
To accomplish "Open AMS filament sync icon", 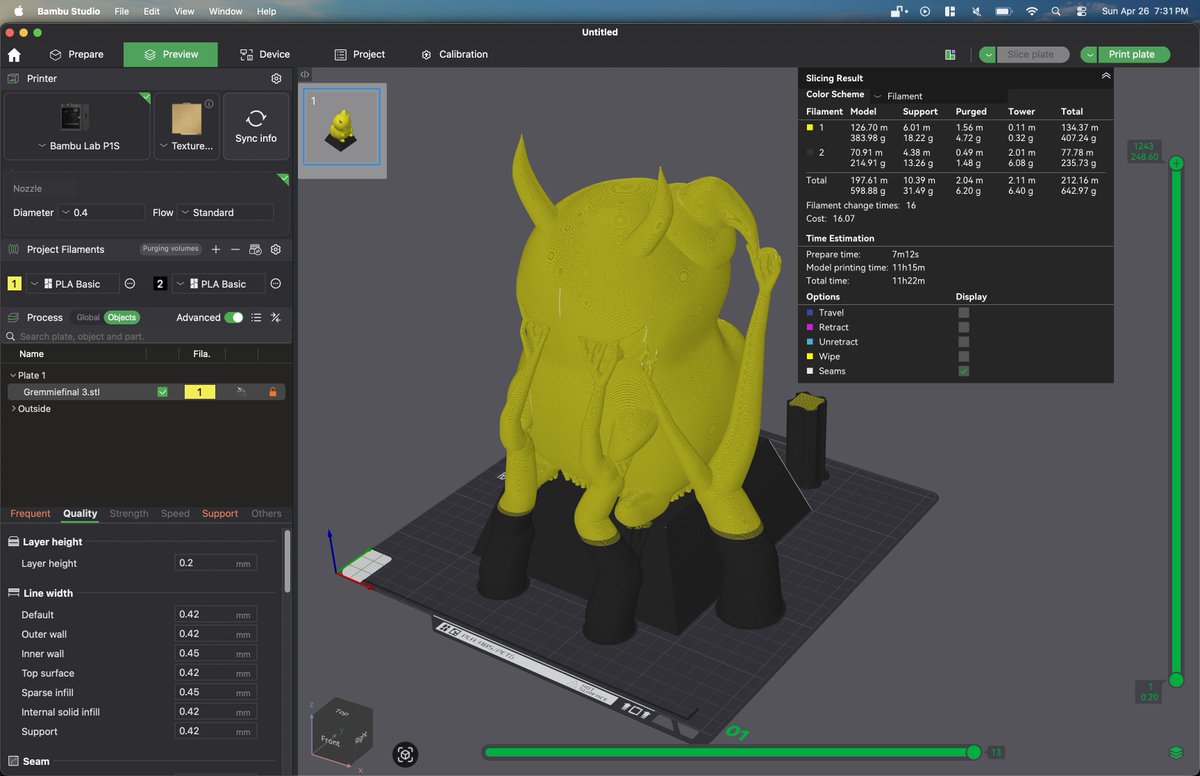I will click(x=255, y=249).
